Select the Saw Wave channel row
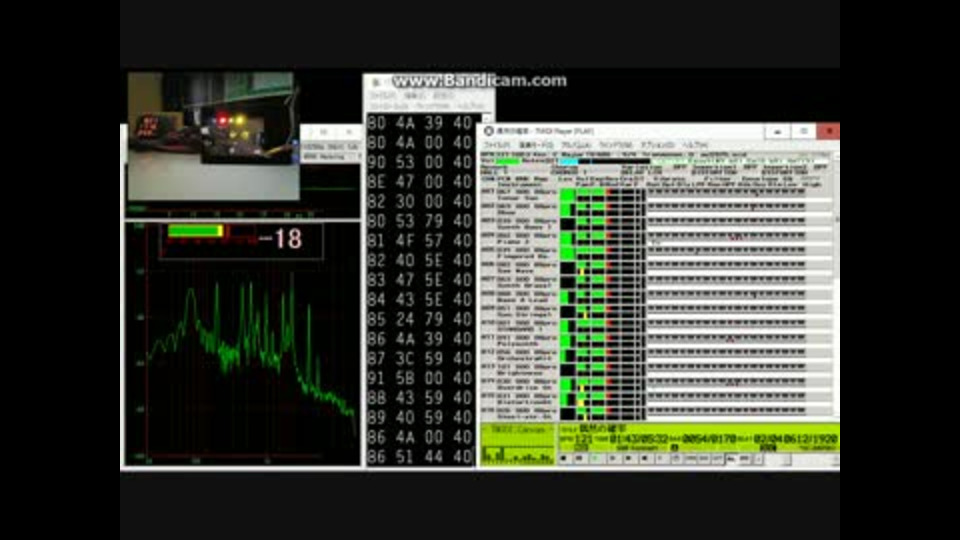Viewport: 960px width, 540px height. click(656, 268)
